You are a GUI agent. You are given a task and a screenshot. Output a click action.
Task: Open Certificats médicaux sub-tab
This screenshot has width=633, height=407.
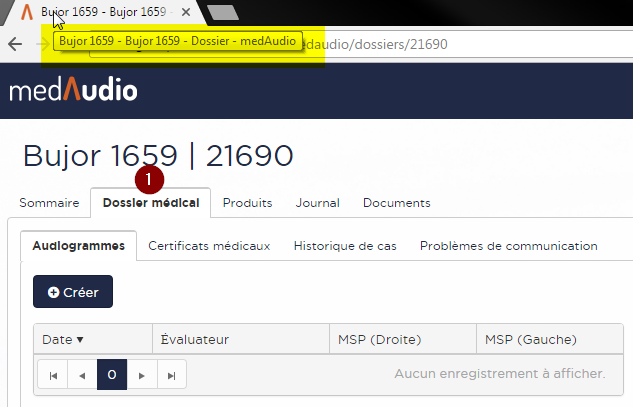pyautogui.click(x=209, y=246)
